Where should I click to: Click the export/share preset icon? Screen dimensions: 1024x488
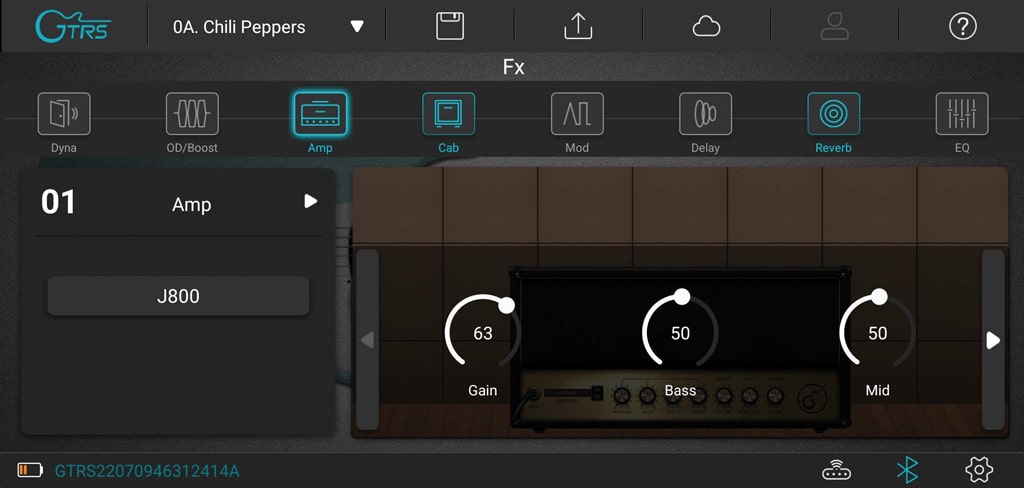tap(578, 27)
